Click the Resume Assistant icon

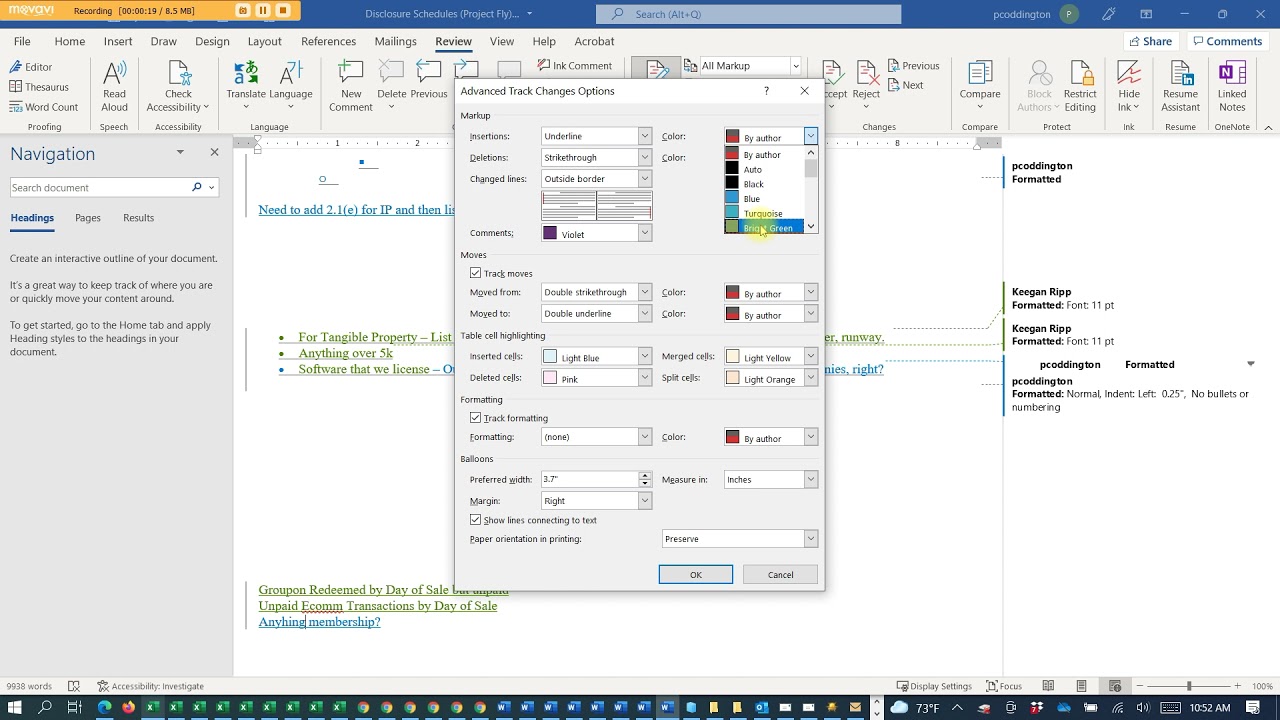pos(1180,87)
